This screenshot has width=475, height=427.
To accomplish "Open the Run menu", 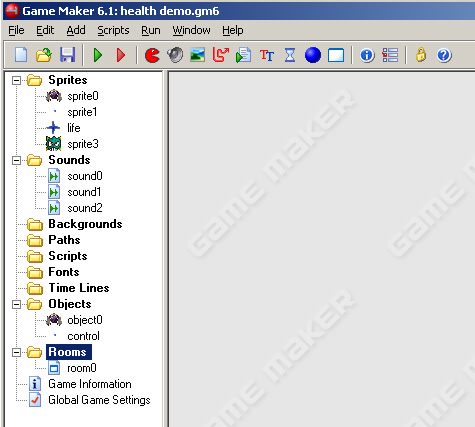I will [x=151, y=30].
